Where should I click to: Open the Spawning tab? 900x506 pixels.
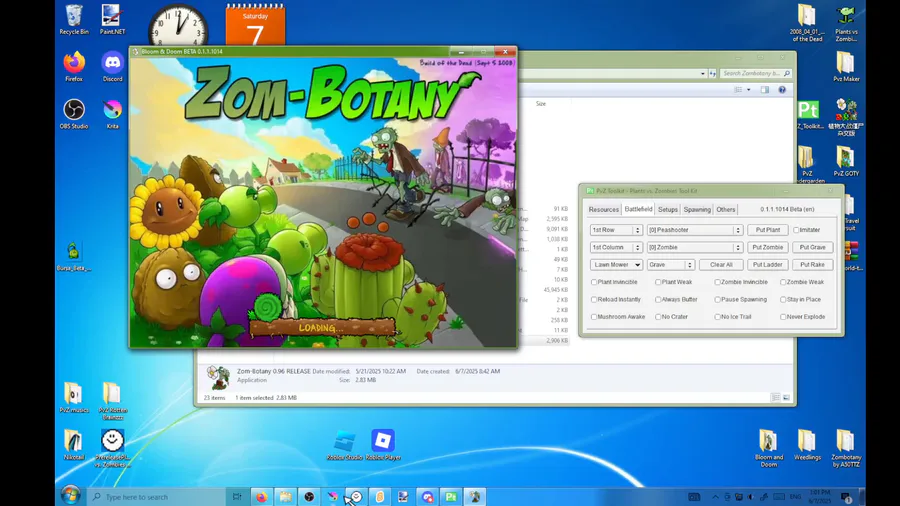[697, 209]
